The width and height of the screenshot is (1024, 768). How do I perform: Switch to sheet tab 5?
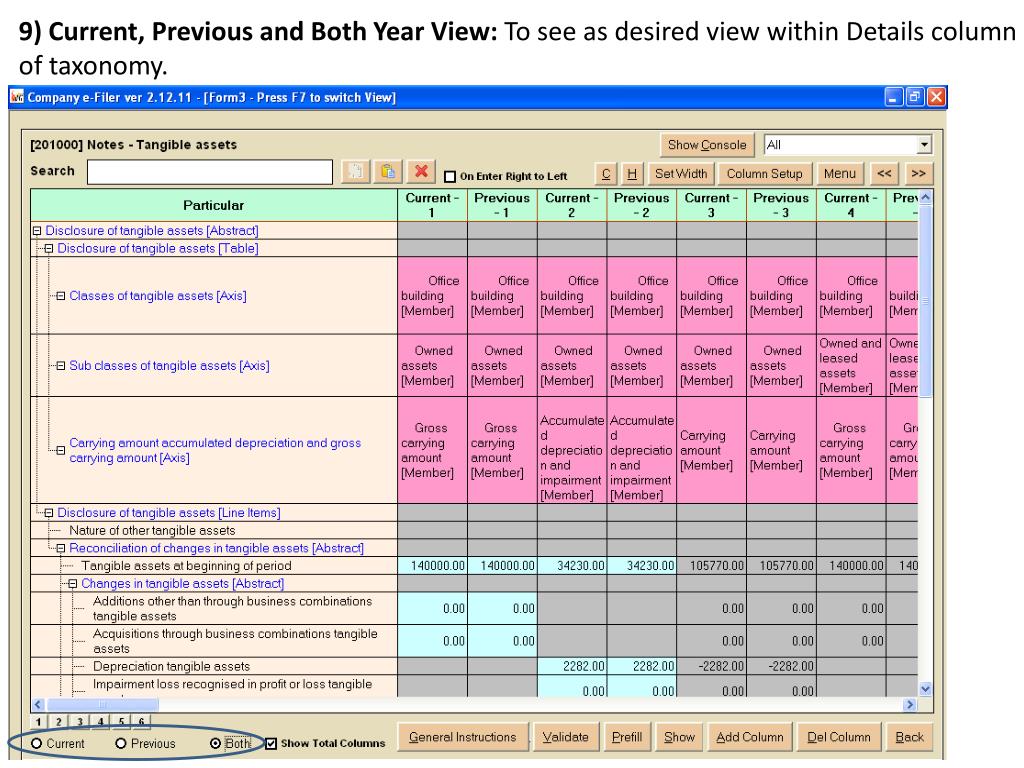click(x=121, y=722)
